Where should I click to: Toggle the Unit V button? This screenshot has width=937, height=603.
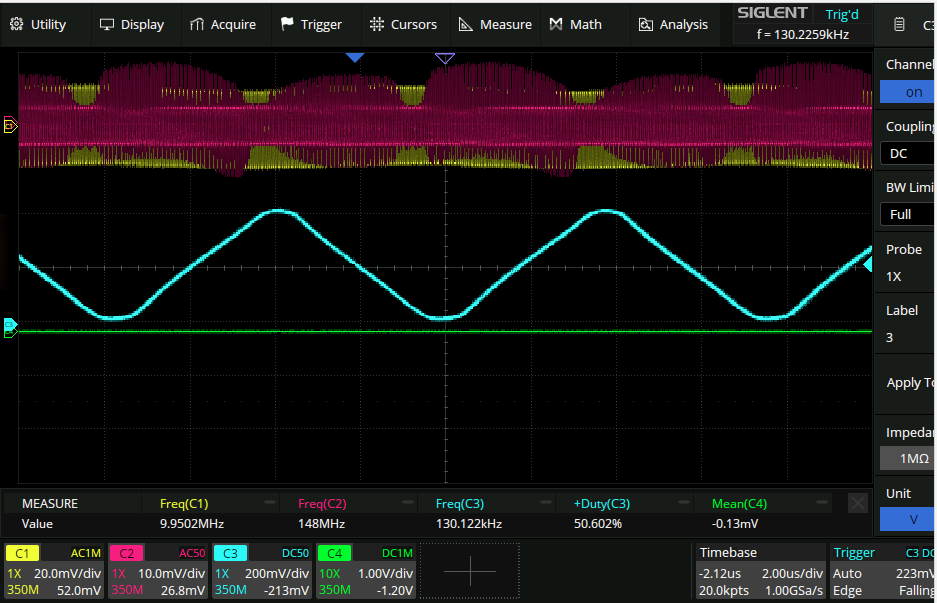(x=907, y=520)
